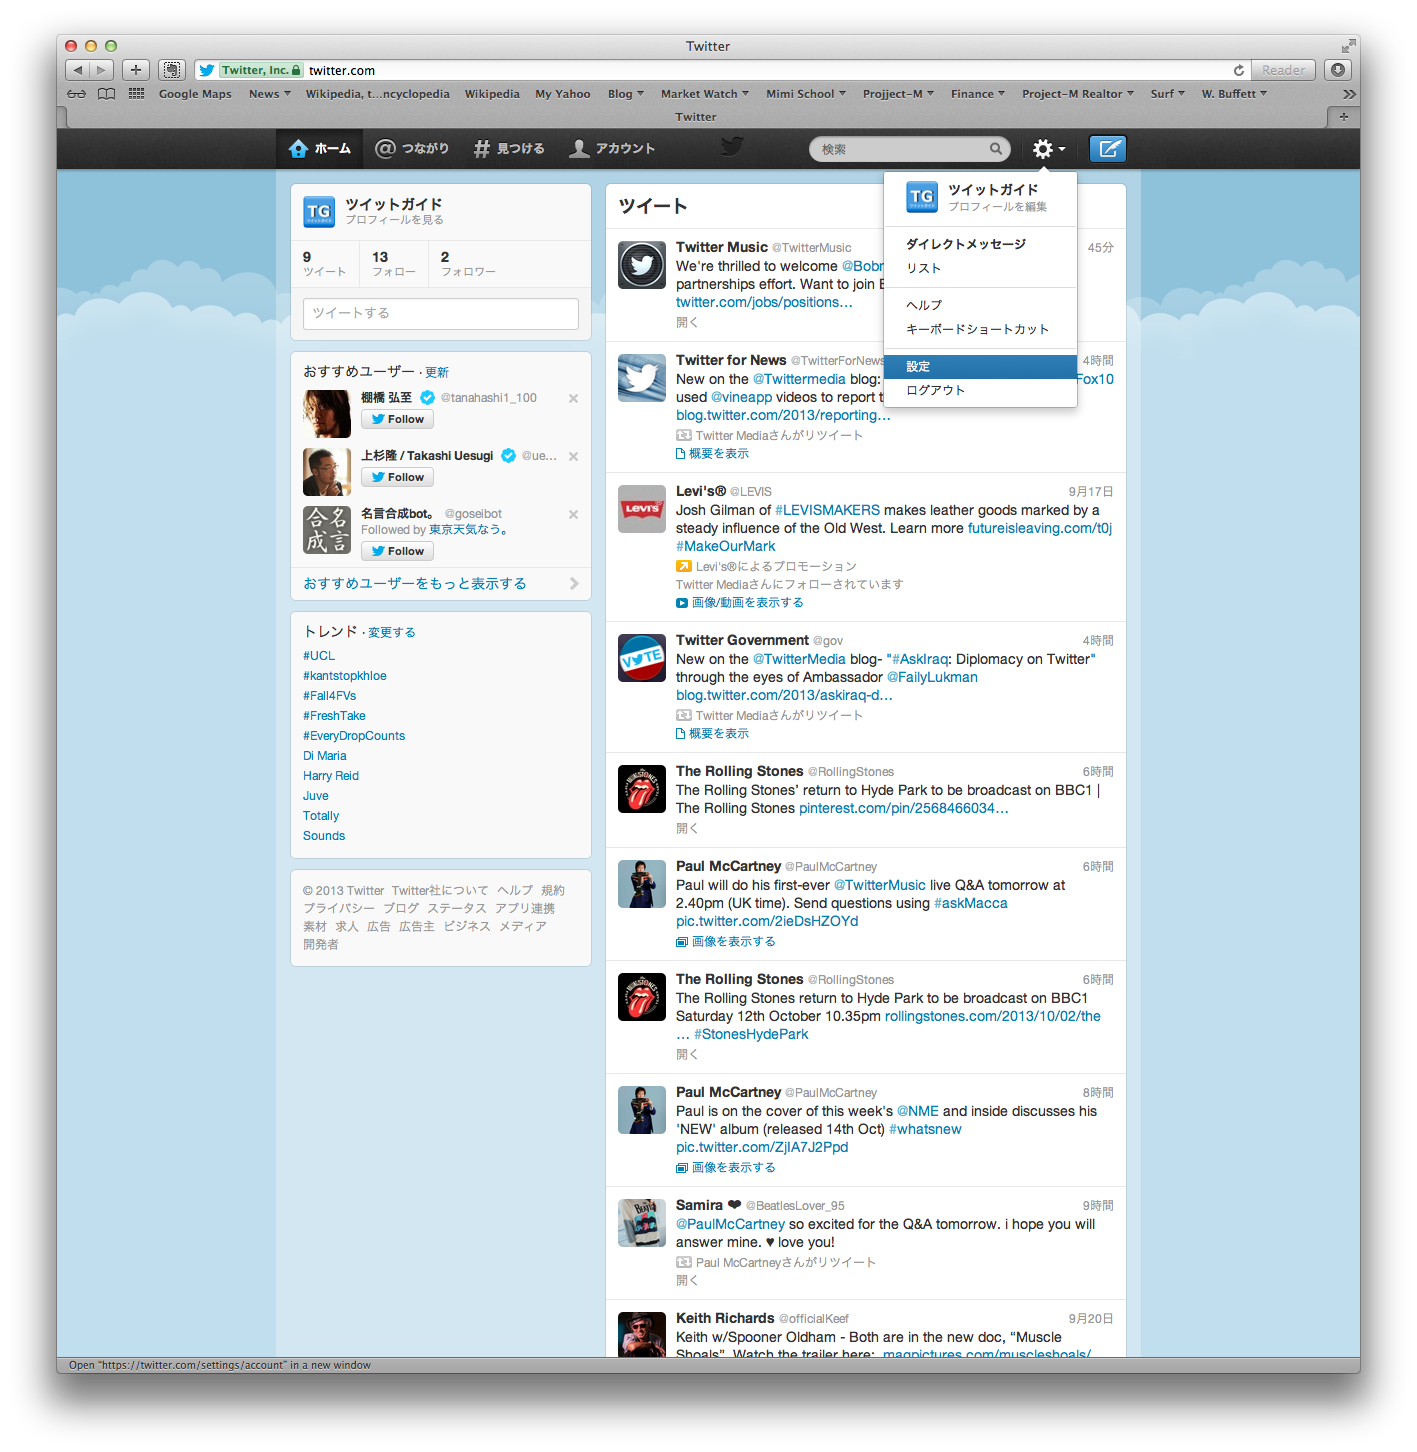Open アカウント account tab
Image resolution: width=1417 pixels, height=1452 pixels.
coord(612,149)
